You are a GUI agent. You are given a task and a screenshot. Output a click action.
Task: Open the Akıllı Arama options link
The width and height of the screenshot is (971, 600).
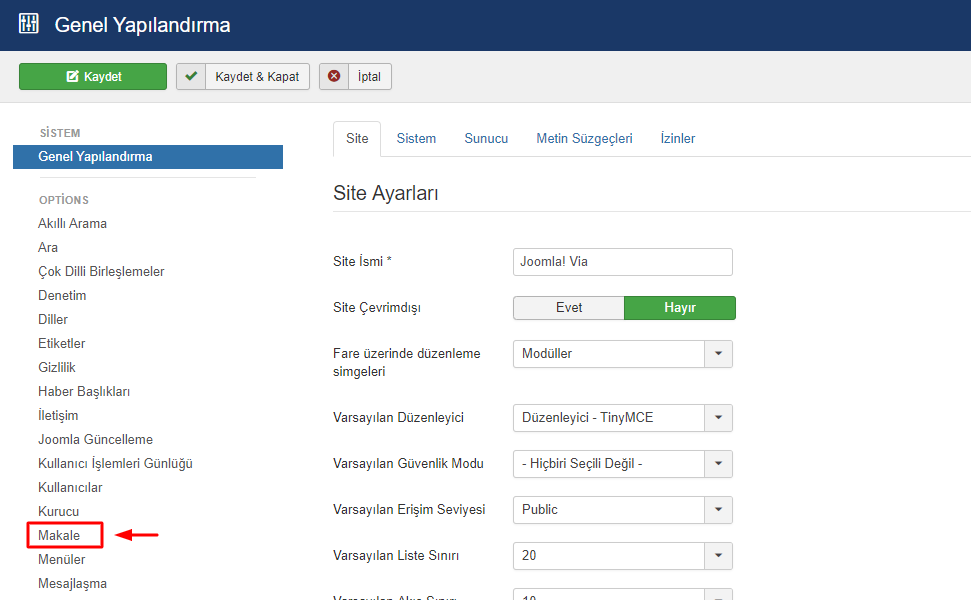coord(72,224)
